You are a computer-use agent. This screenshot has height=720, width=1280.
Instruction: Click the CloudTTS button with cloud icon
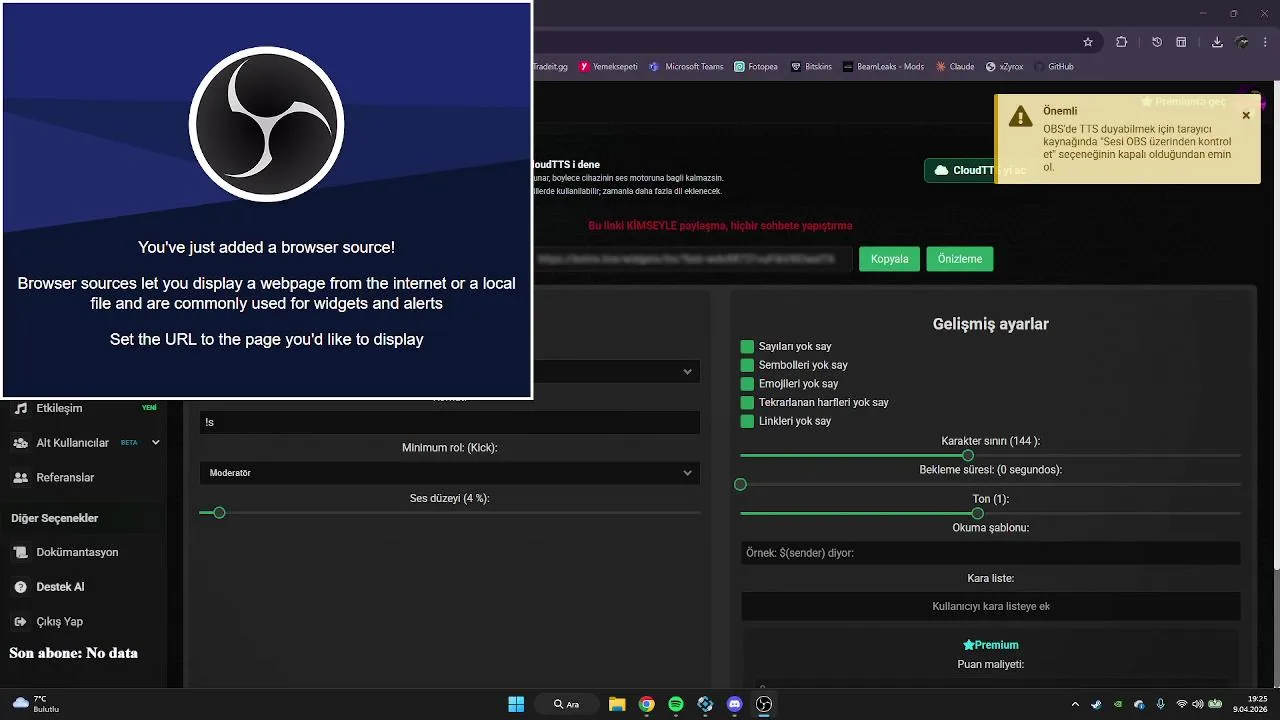[x=958, y=170]
